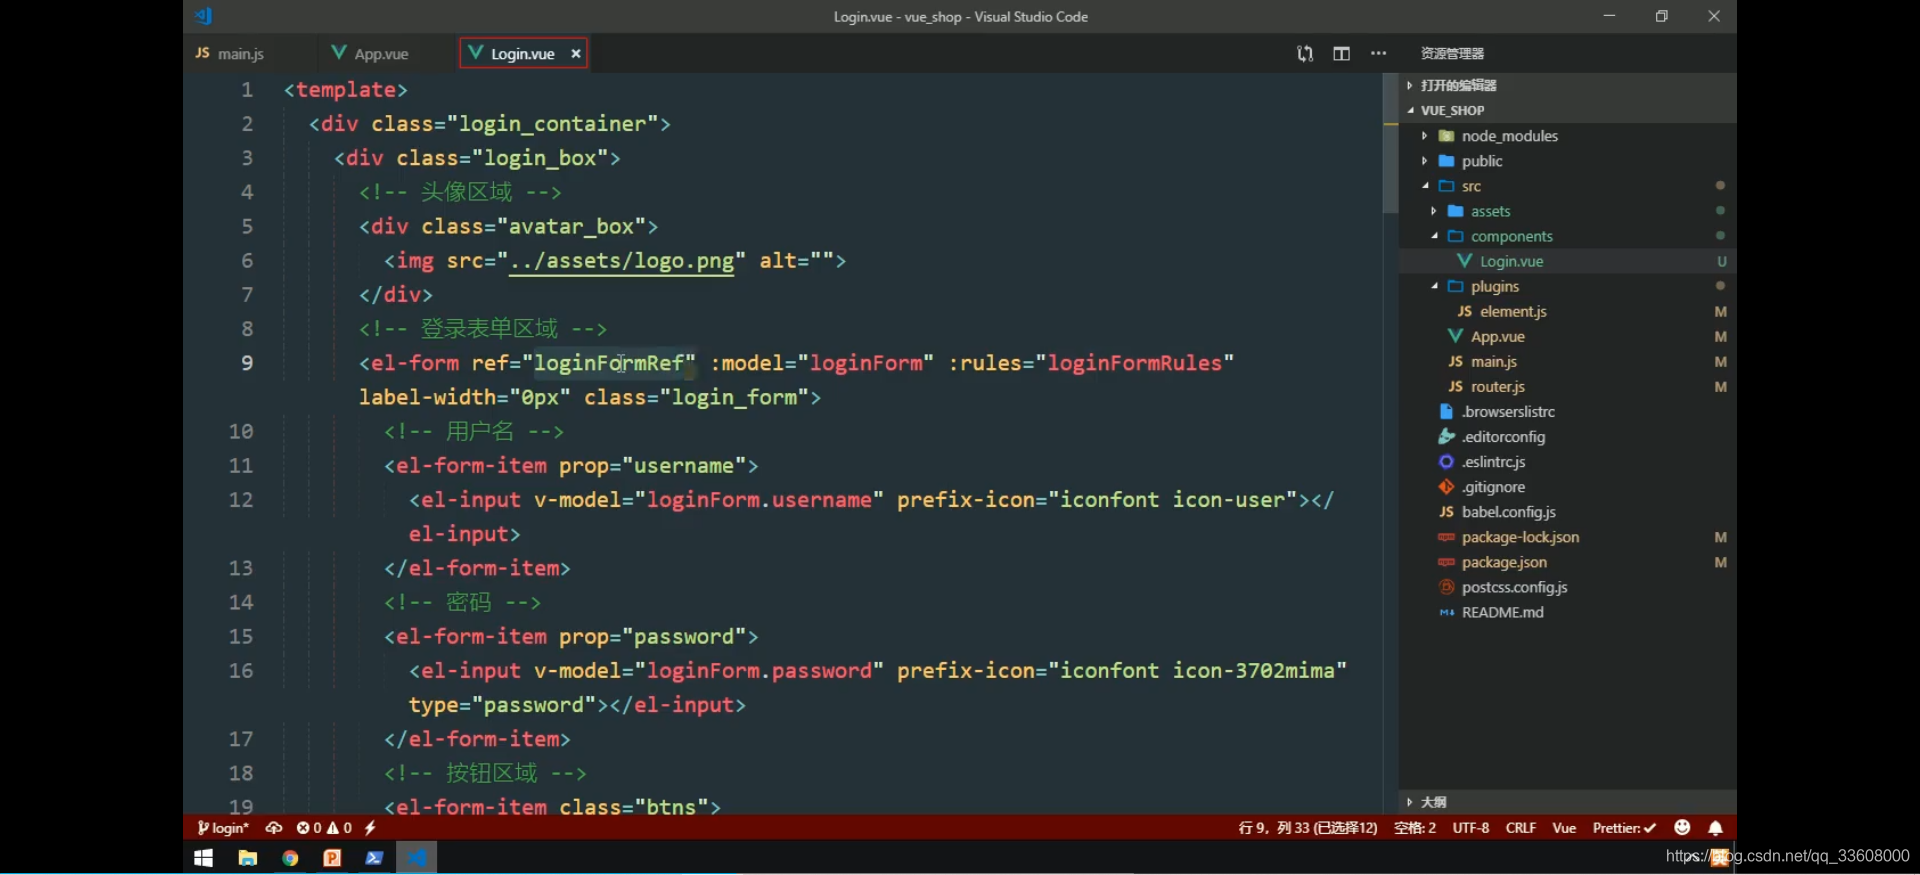The height and width of the screenshot is (875, 1920).
Task: Change file encoding UTF-8
Action: (x=1471, y=828)
